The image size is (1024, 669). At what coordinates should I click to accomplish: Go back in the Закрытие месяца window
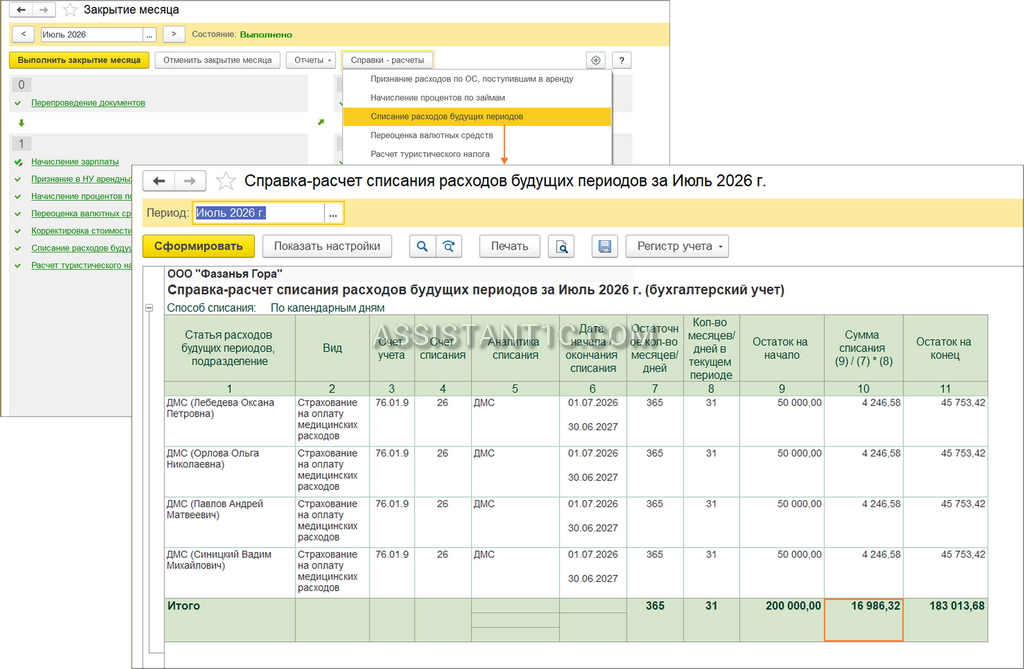21,10
